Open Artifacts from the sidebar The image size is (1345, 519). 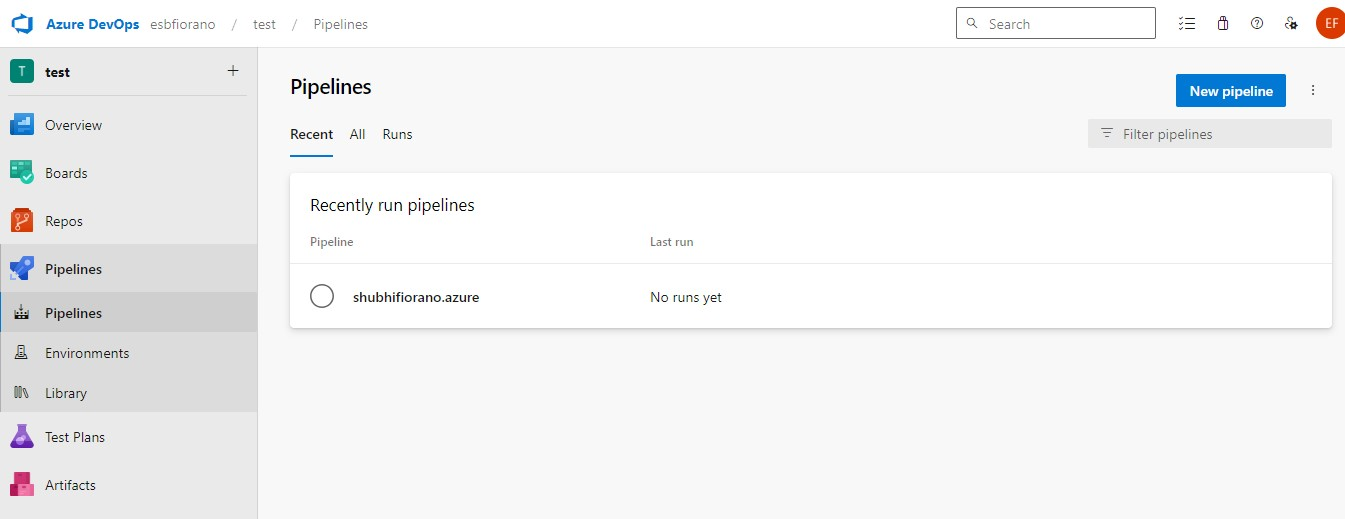pyautogui.click(x=70, y=485)
